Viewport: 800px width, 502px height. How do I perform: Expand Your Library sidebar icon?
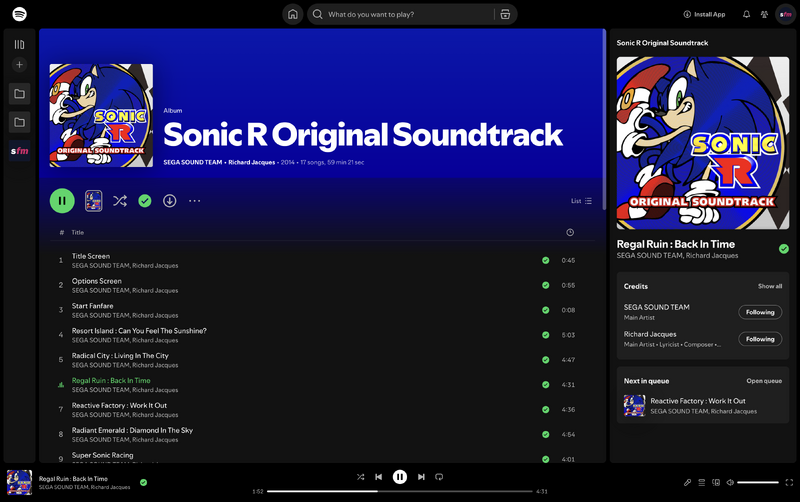(x=19, y=44)
